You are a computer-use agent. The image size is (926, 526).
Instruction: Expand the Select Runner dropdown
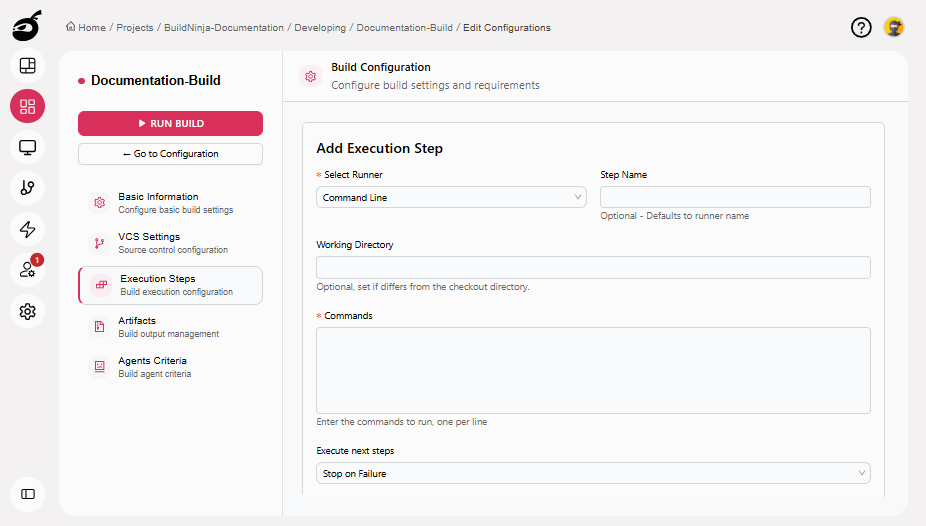451,198
